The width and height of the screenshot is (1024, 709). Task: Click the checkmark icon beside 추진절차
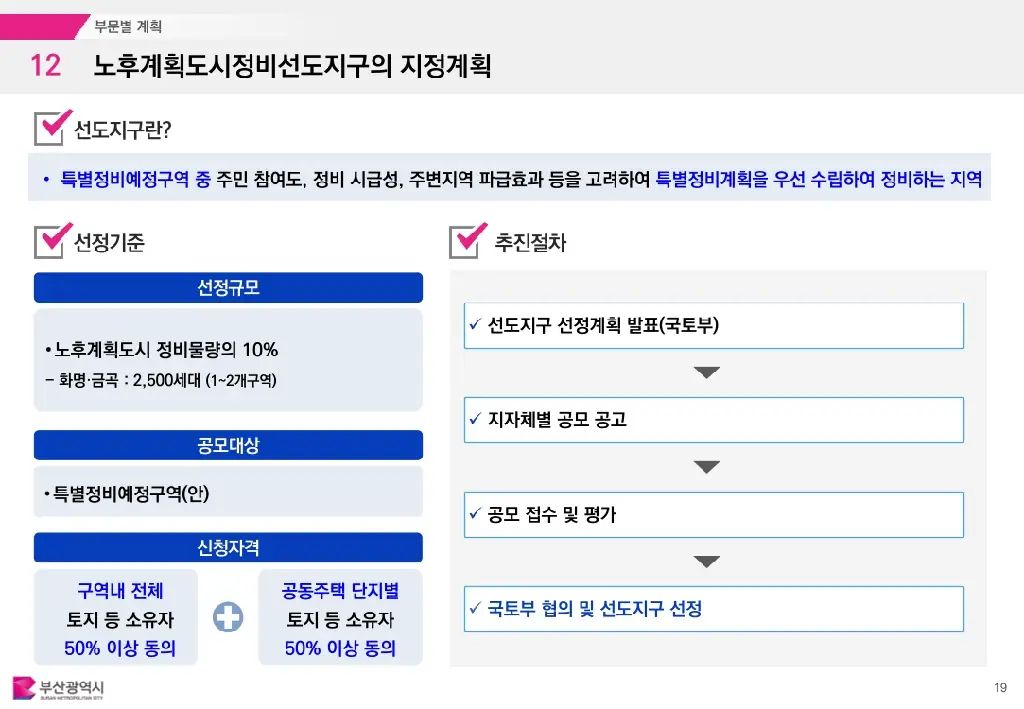pos(470,240)
